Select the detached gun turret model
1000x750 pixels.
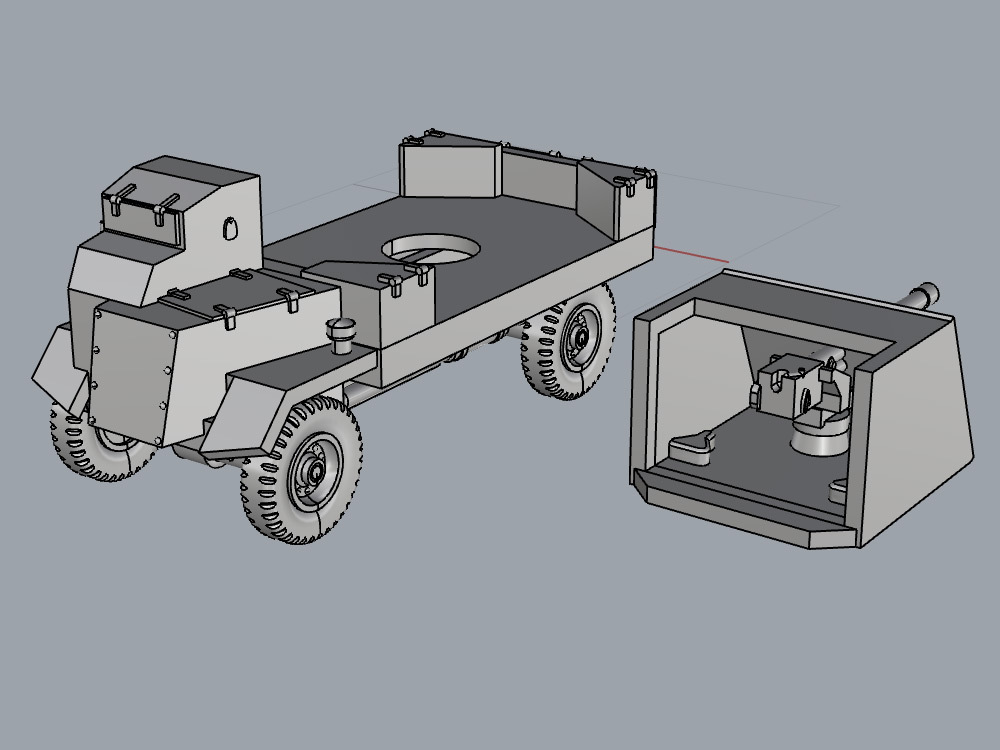(x=802, y=409)
